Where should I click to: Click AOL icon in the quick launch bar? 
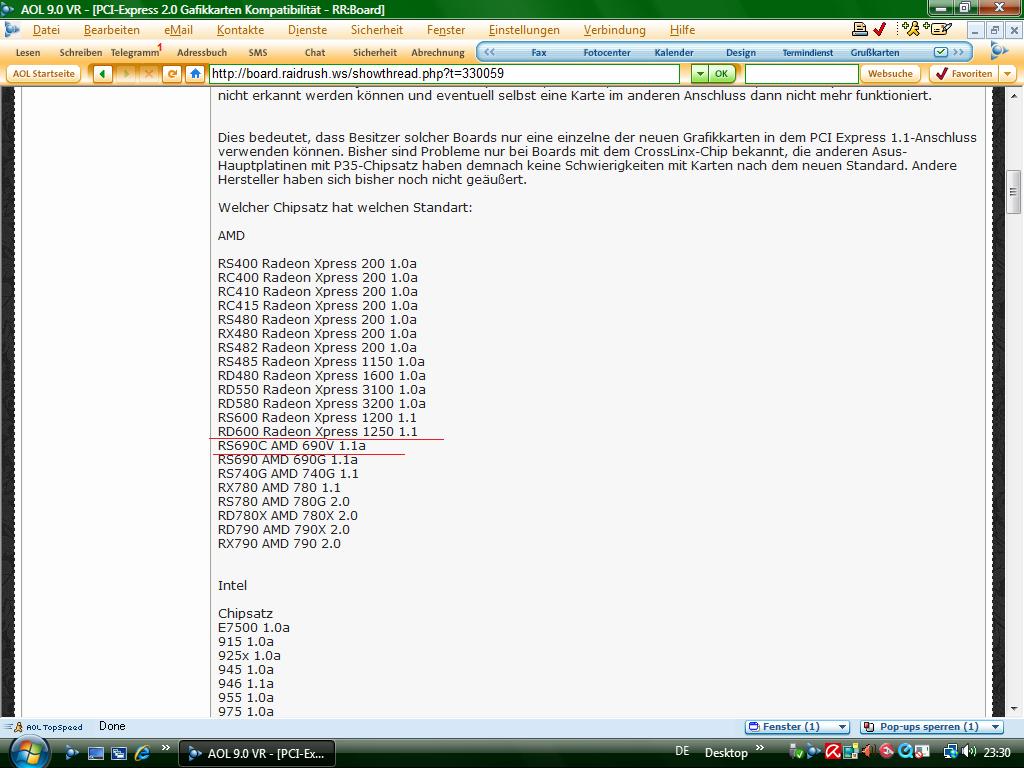point(72,753)
